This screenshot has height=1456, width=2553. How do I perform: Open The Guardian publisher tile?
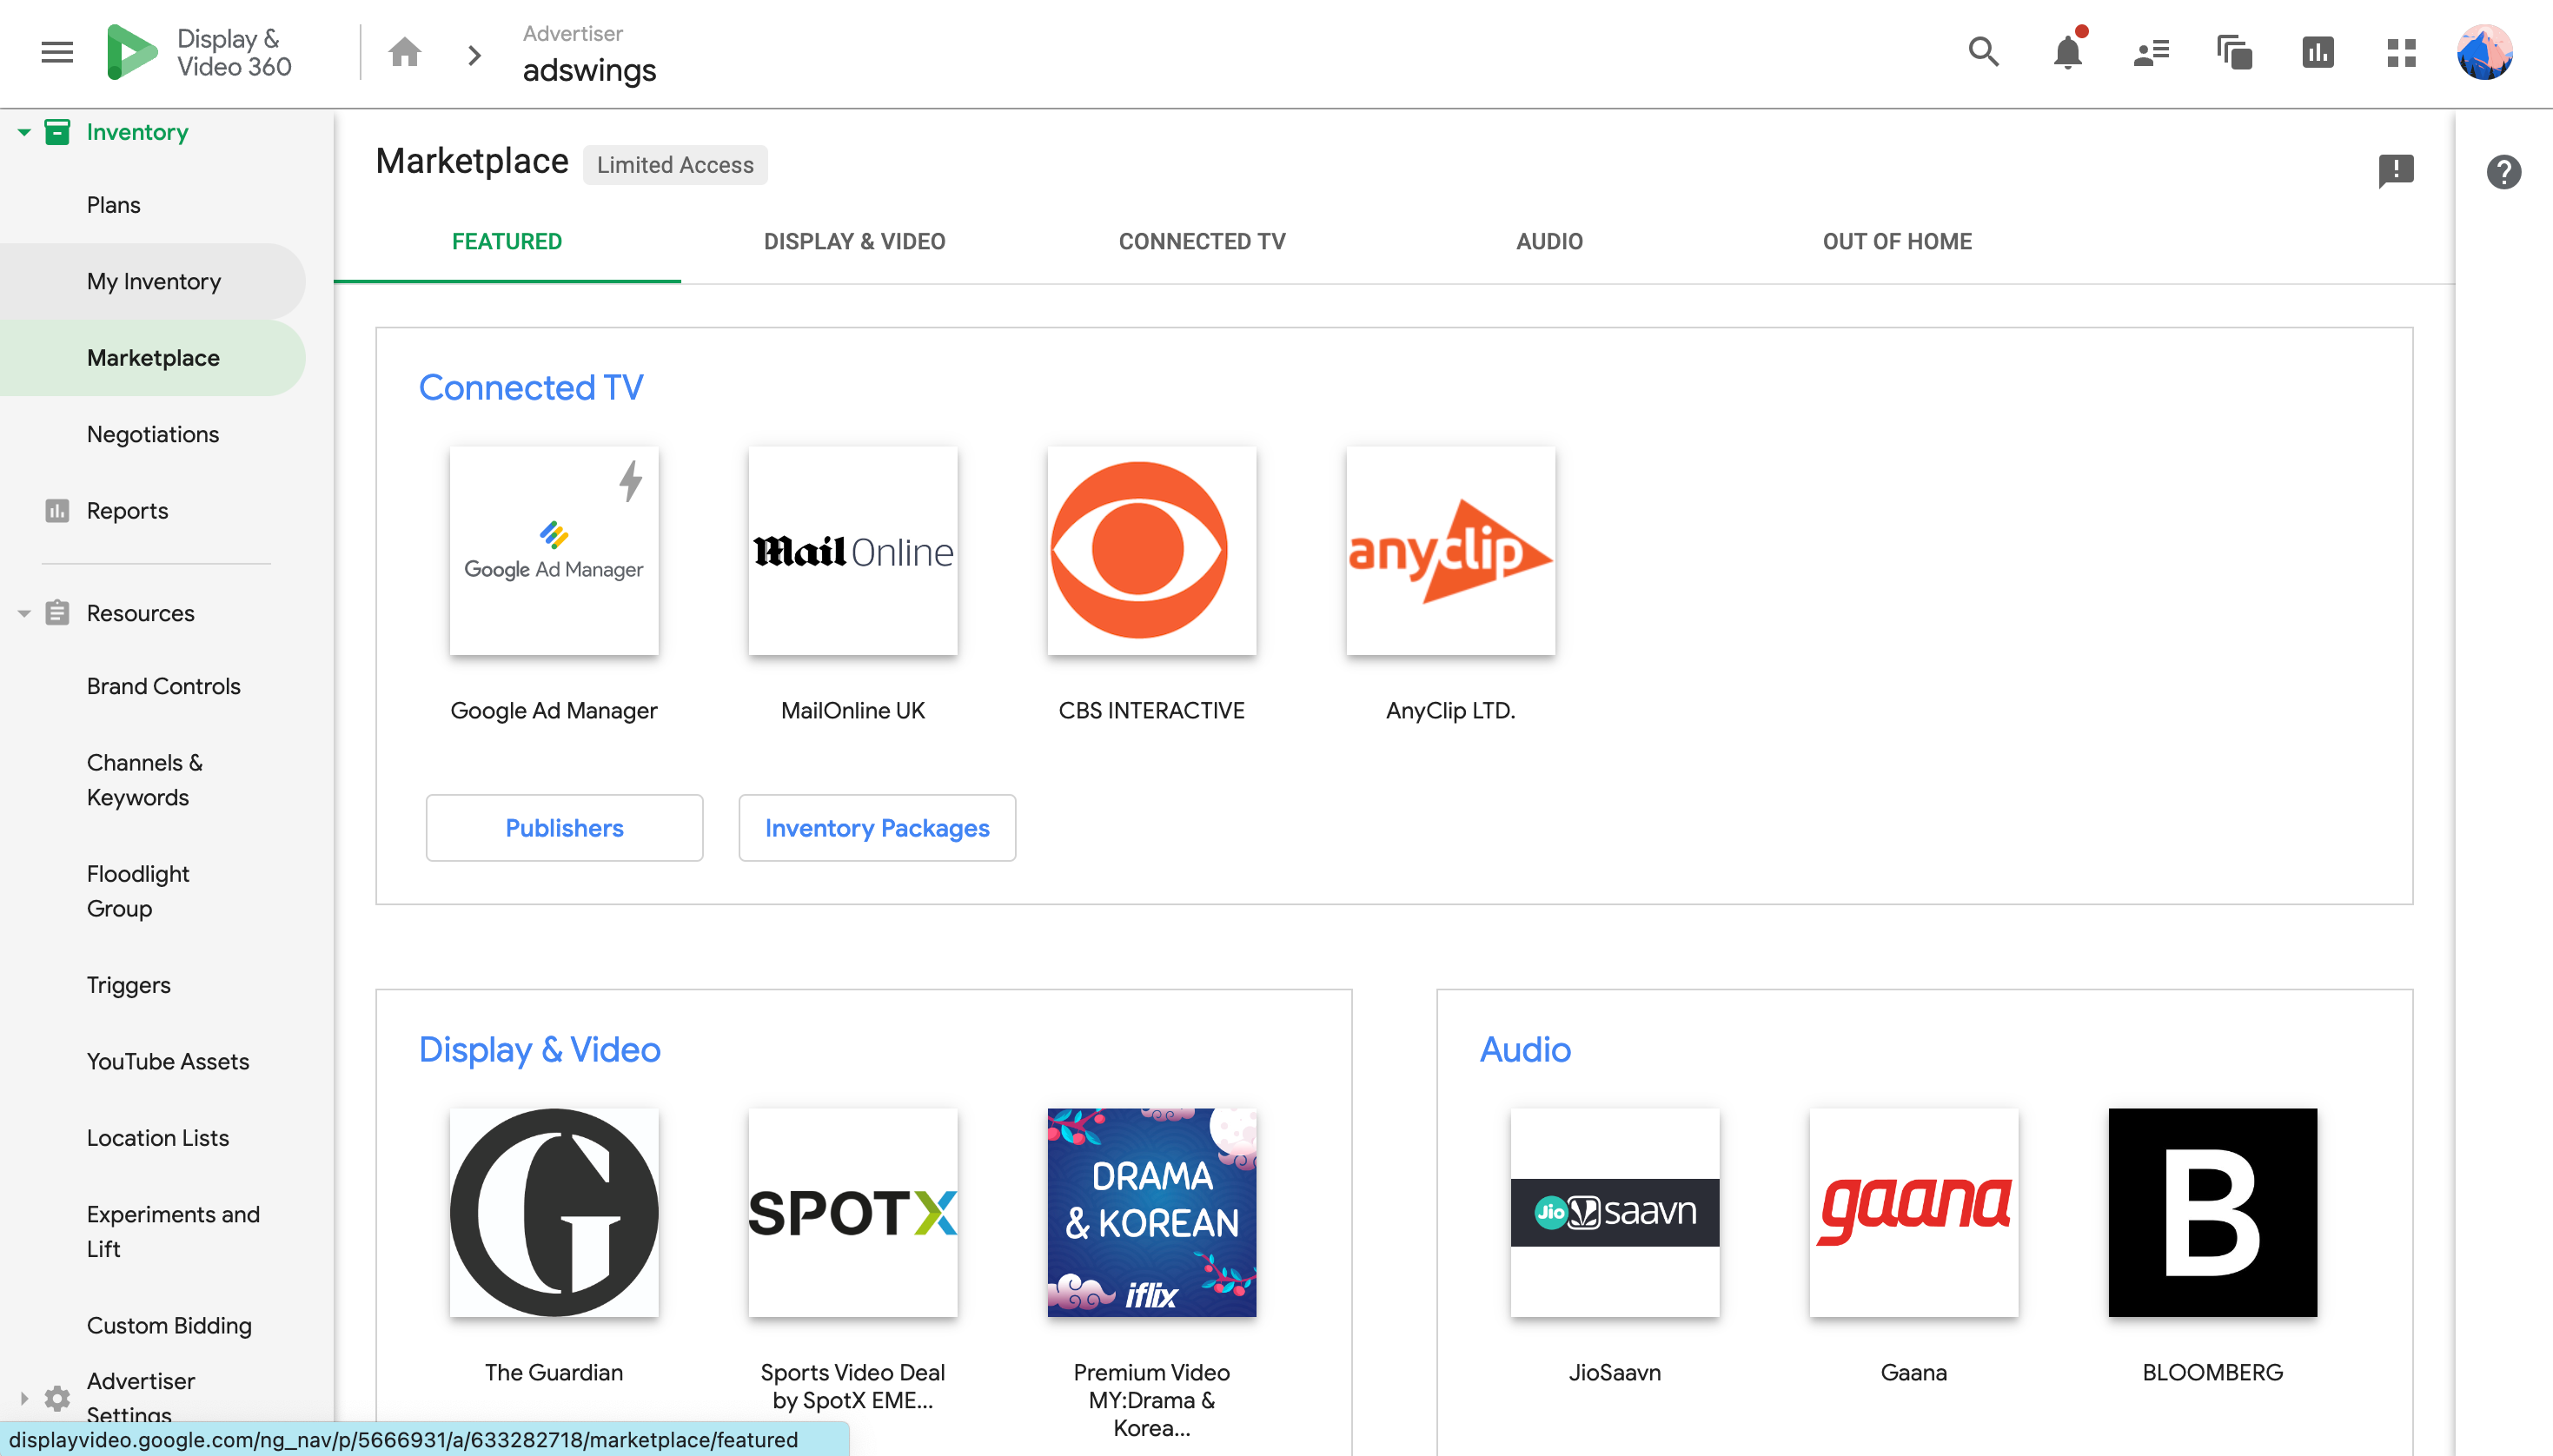point(554,1213)
